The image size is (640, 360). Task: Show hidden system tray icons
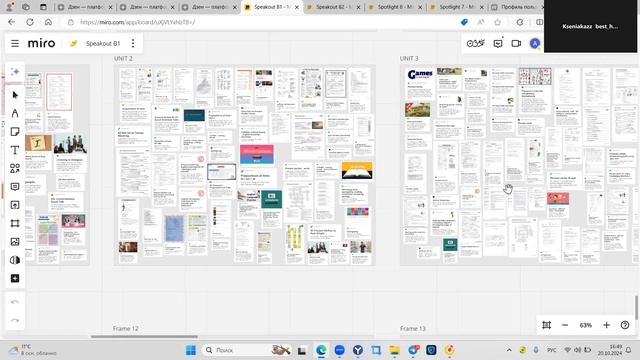tap(509, 350)
